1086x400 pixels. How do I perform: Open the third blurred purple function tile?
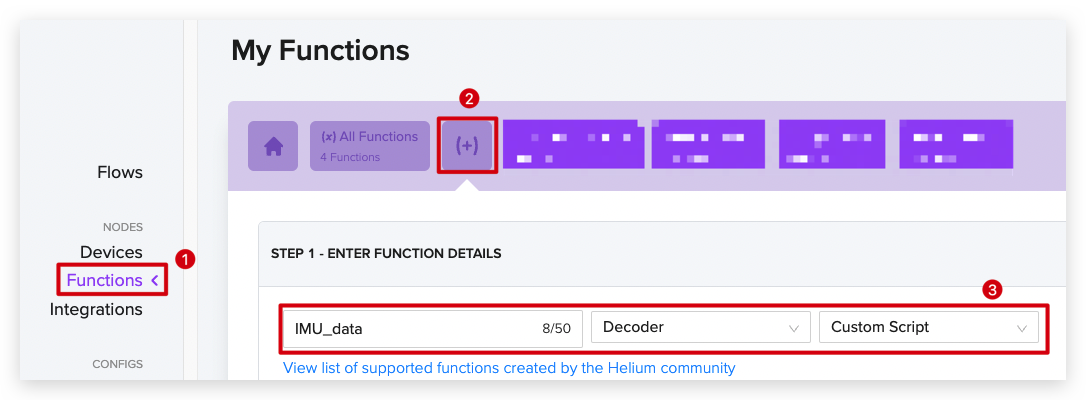click(x=832, y=145)
